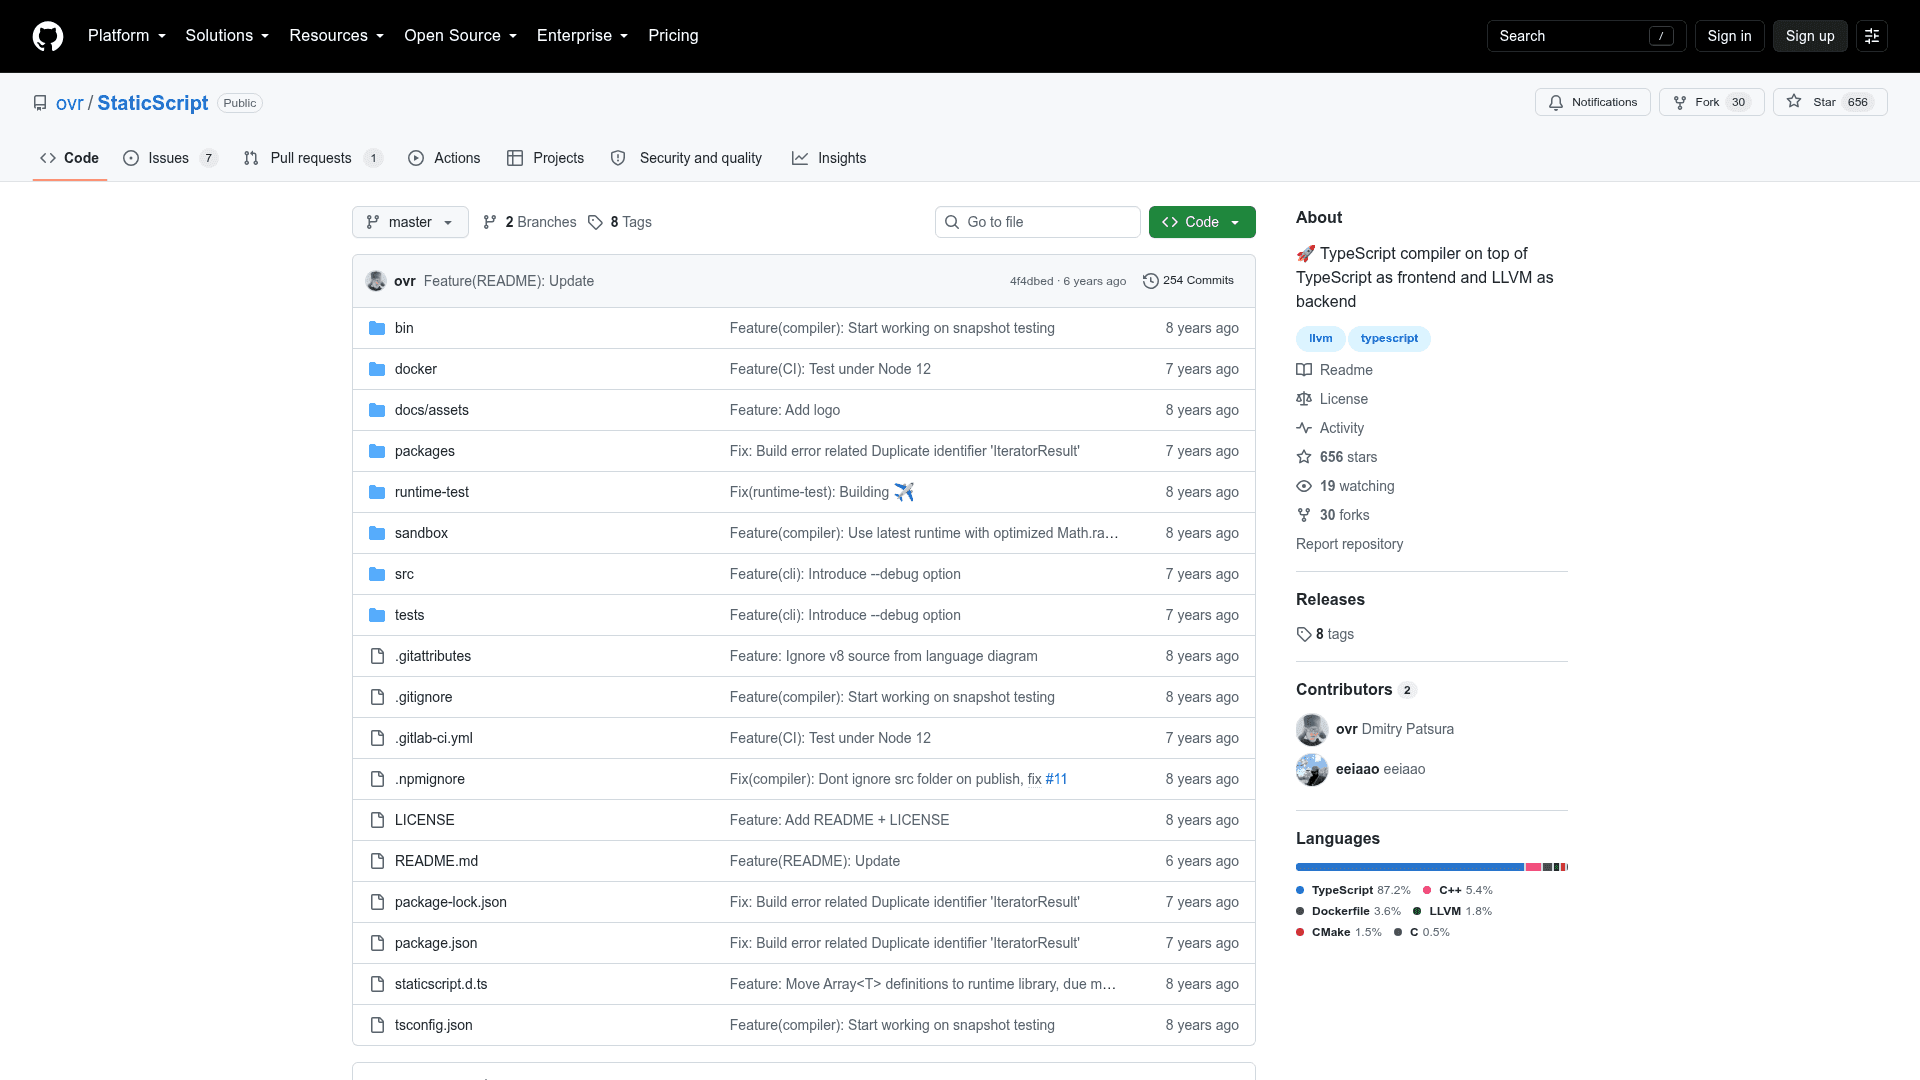The width and height of the screenshot is (1920, 1080).
Task: Click the TypeScript segment of language bar
Action: (1409, 867)
